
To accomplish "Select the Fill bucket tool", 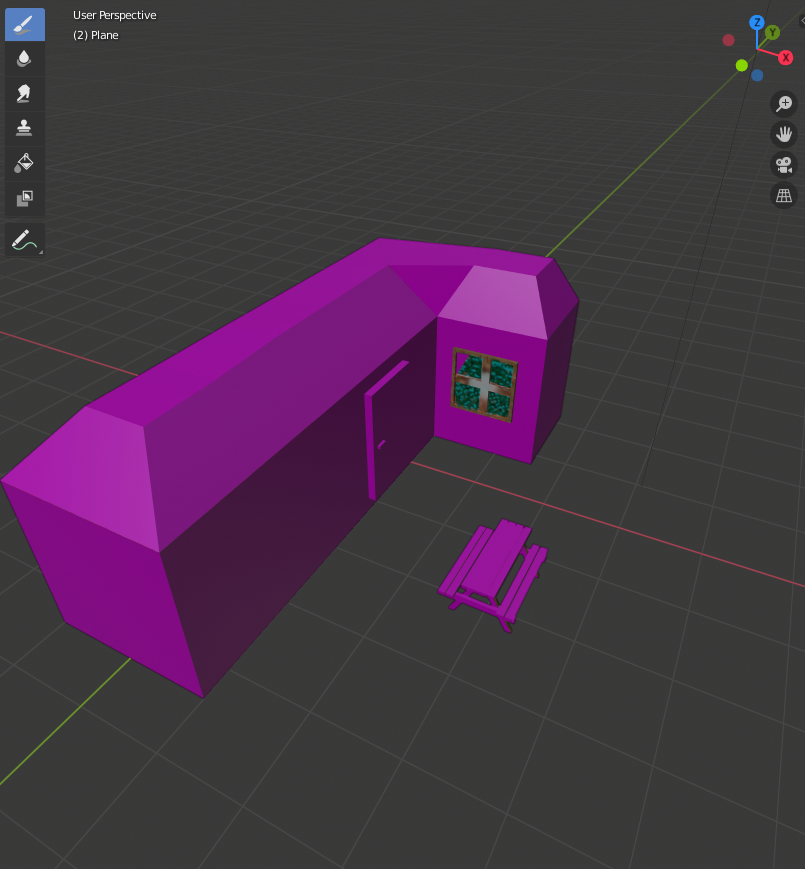I will pyautogui.click(x=24, y=162).
